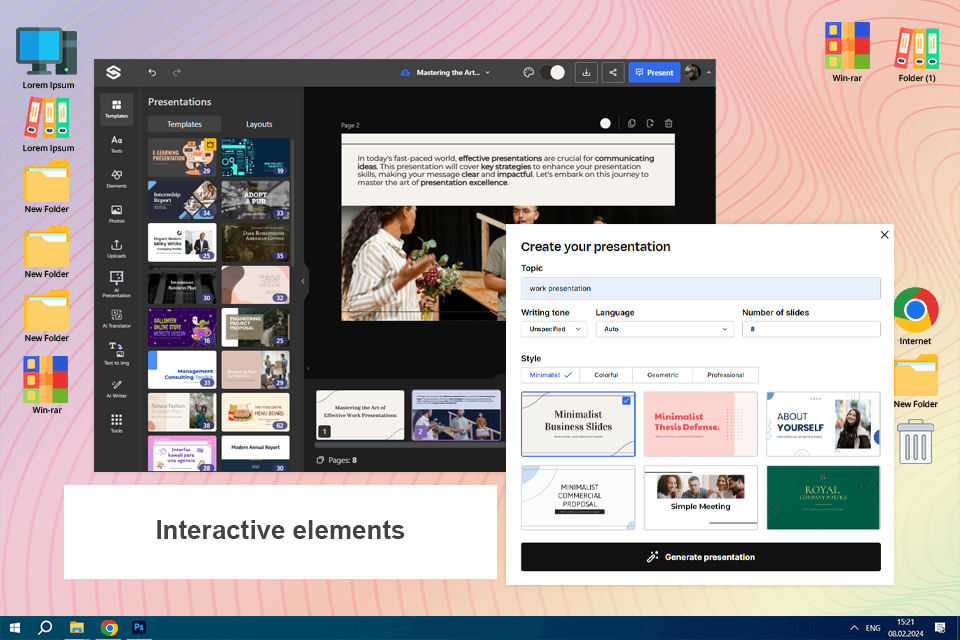Select slide 1 thumbnail in filmstrip
Image resolution: width=960 pixels, height=640 pixels.
click(x=360, y=415)
